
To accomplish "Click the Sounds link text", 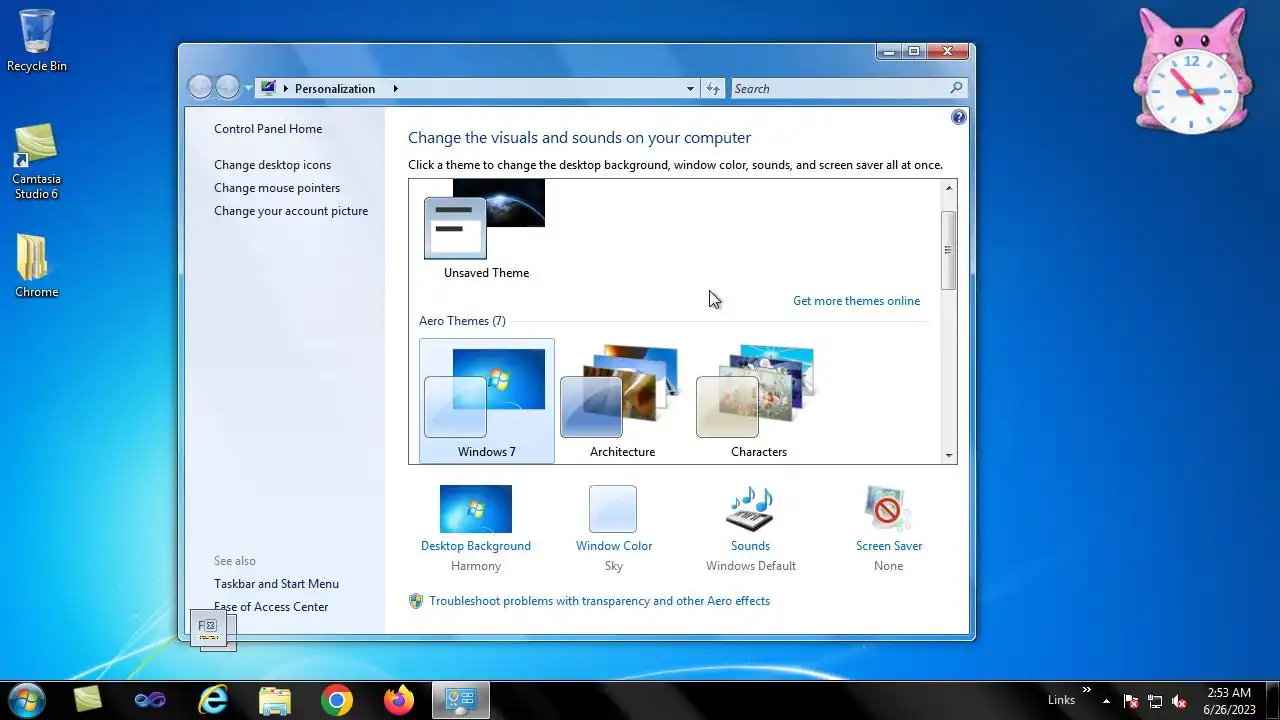I will pyautogui.click(x=750, y=546).
